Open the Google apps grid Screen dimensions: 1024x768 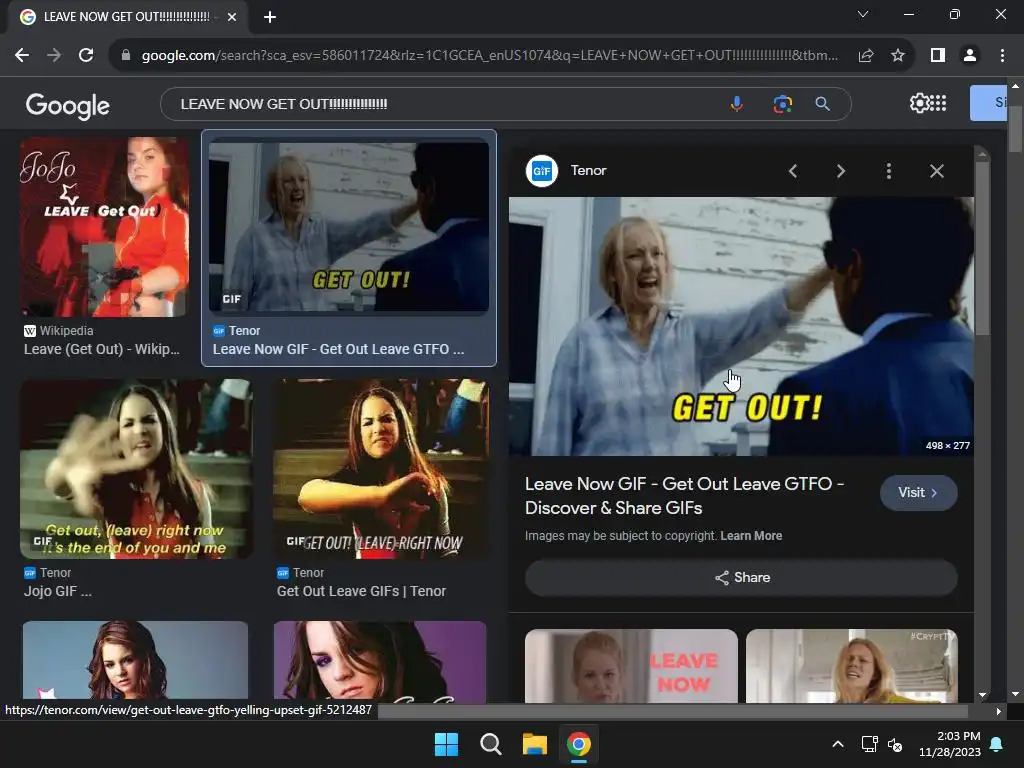tap(938, 103)
